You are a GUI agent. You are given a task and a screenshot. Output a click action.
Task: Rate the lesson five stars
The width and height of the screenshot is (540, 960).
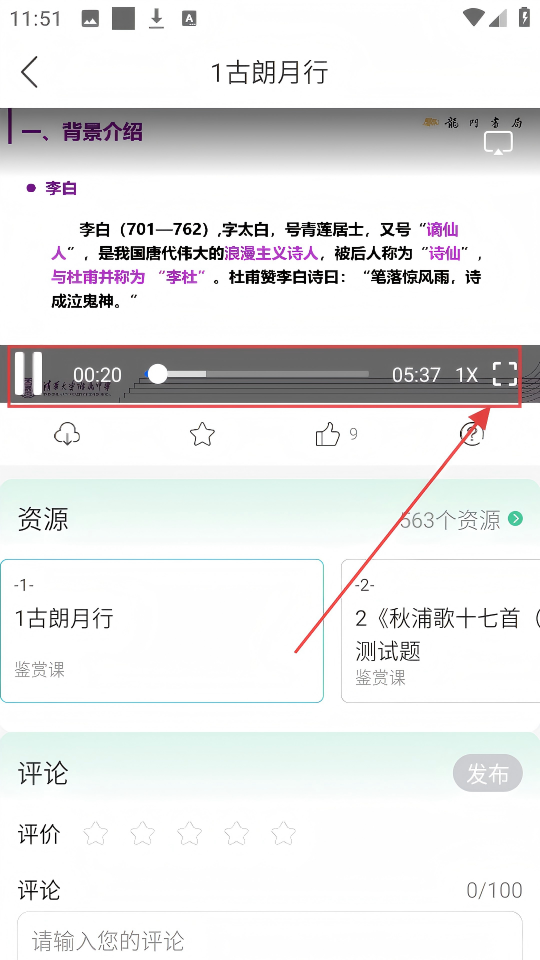pos(283,833)
